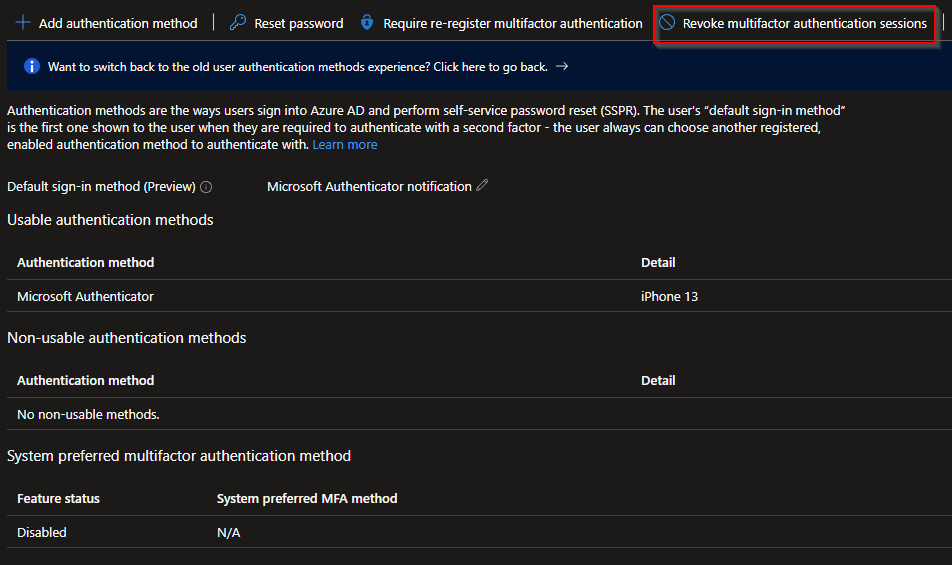Click the Microsoft Authenticator notification value
Image resolution: width=952 pixels, height=565 pixels.
click(369, 186)
